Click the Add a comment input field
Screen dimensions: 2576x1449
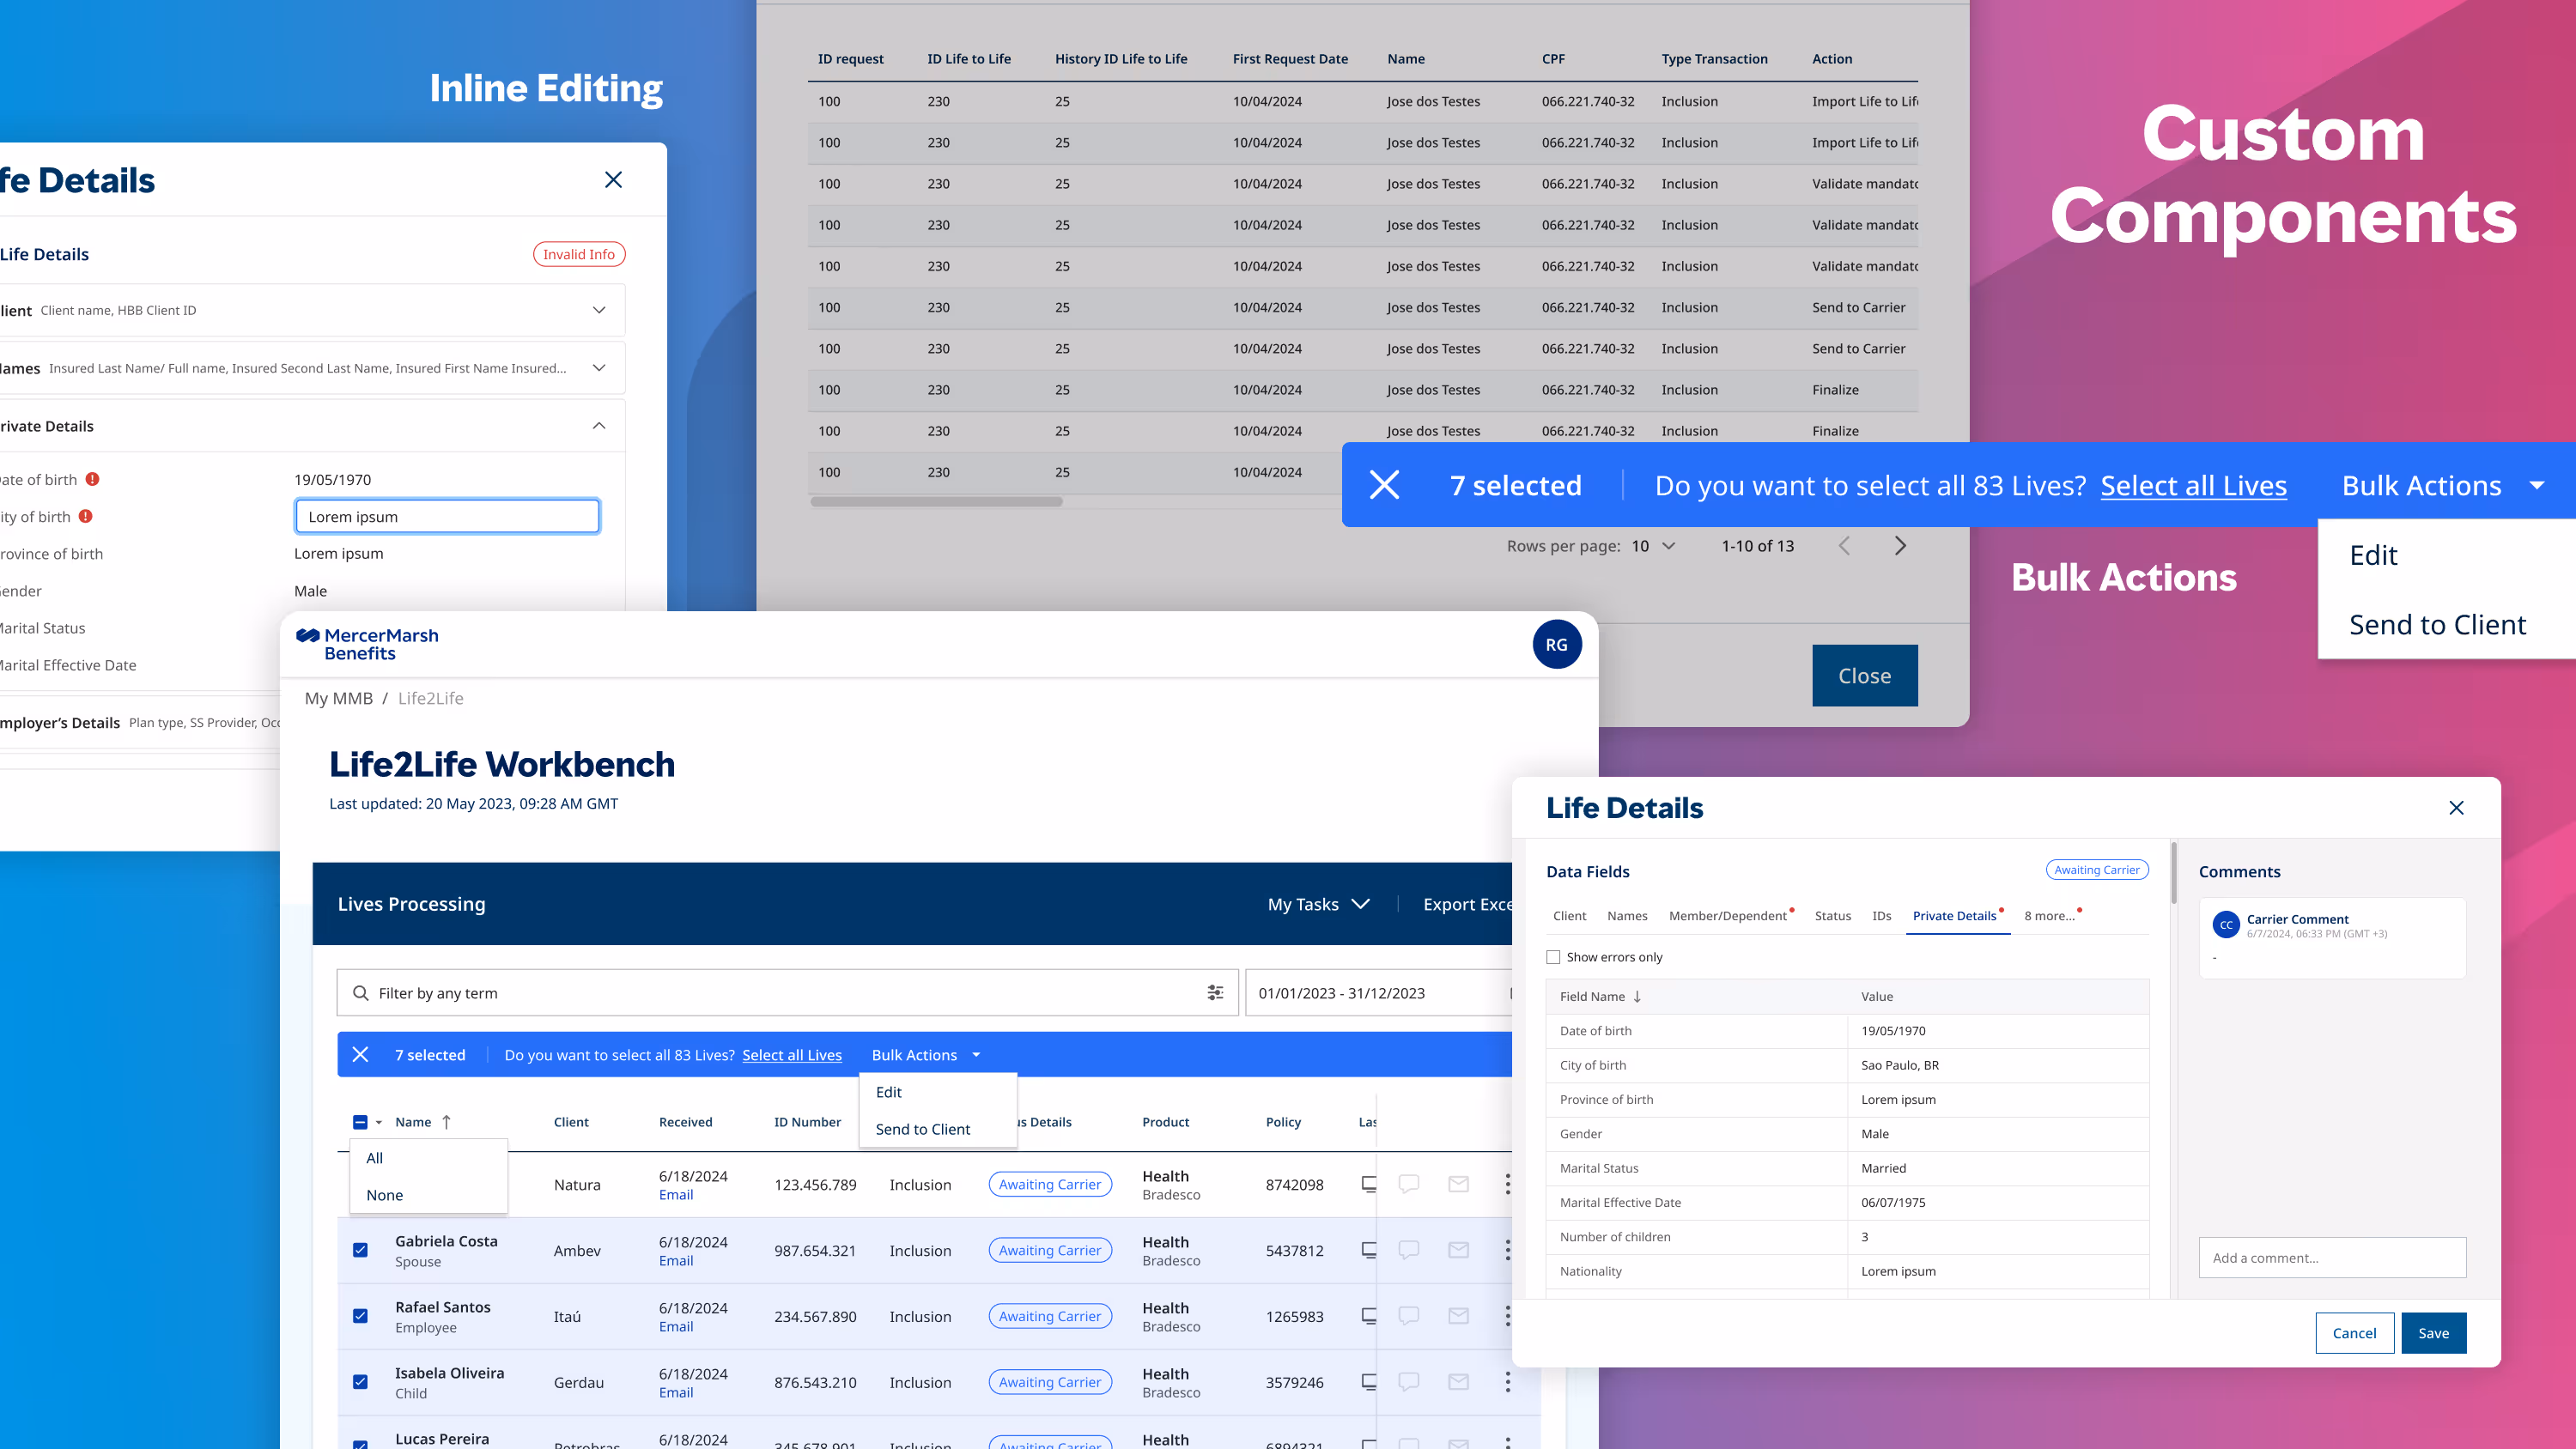(2331, 1258)
